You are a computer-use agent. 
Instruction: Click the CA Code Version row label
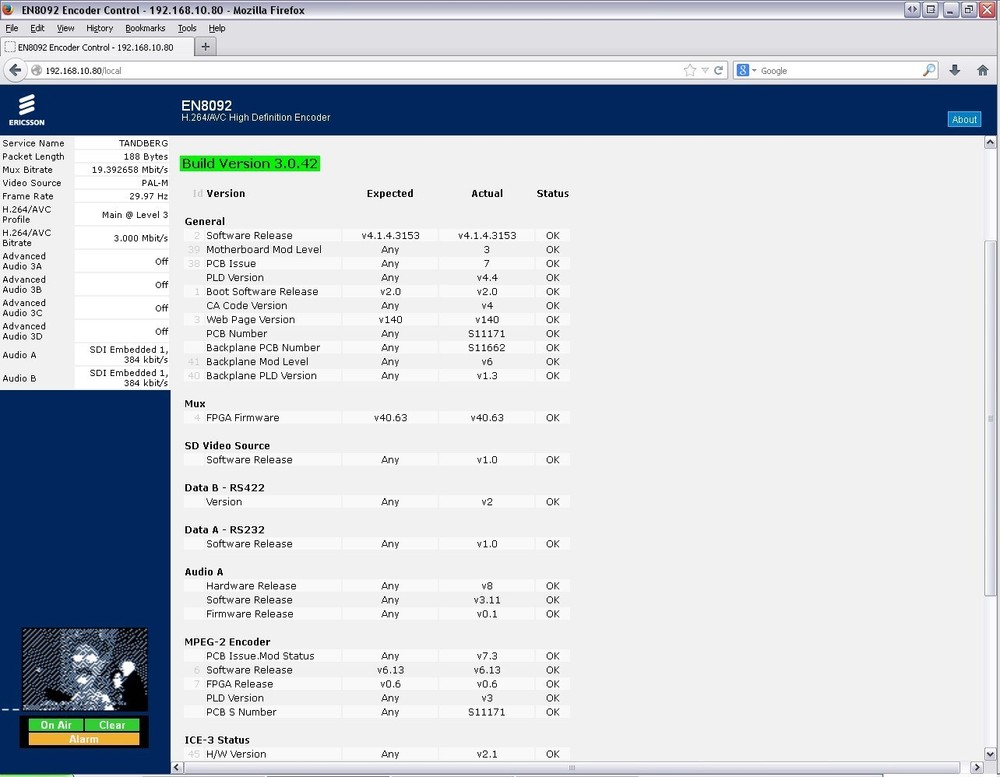click(x=246, y=306)
